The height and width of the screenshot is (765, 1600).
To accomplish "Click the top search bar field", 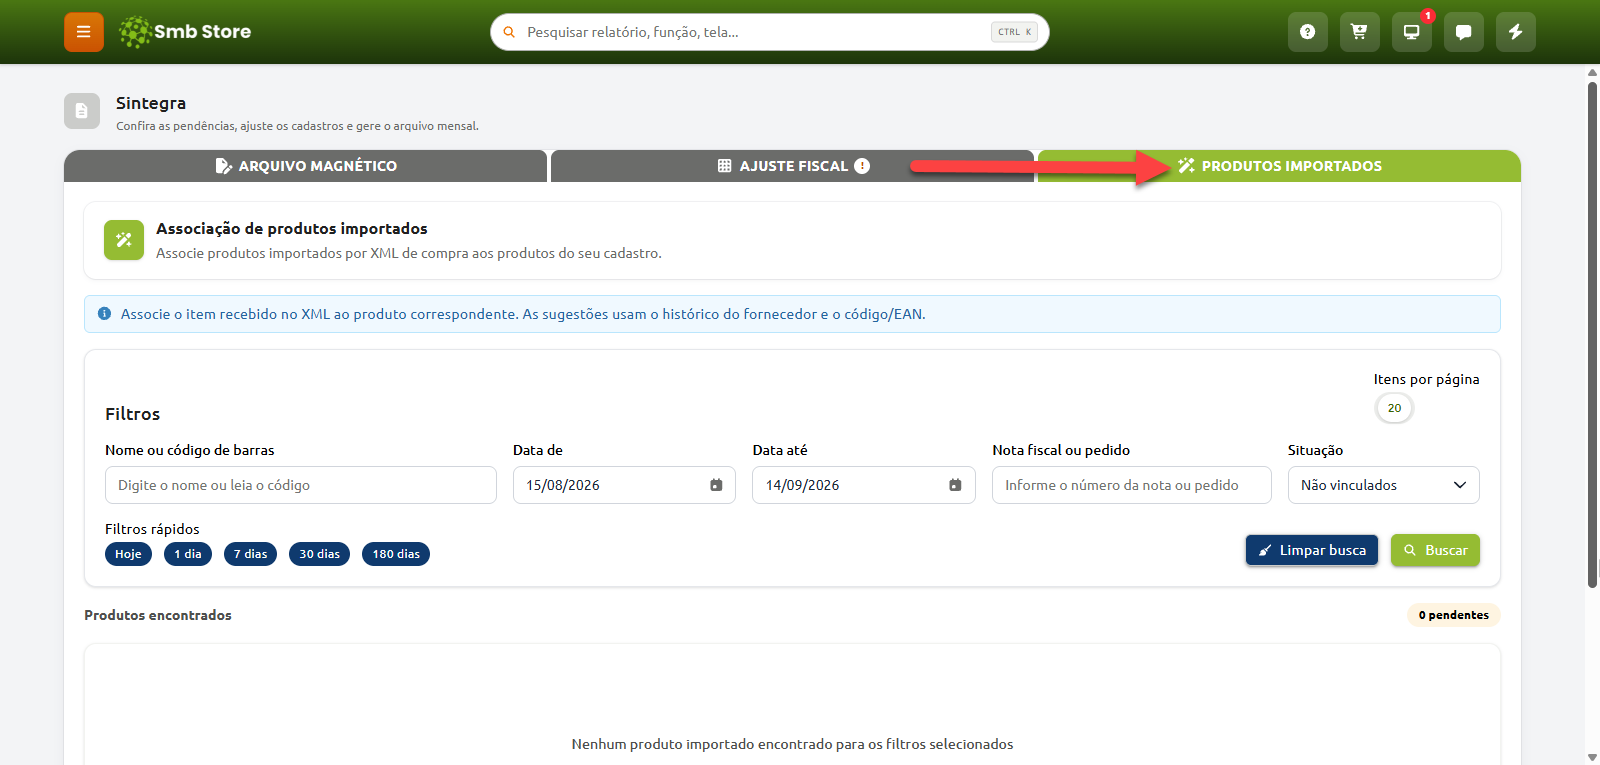I will click(x=770, y=32).
